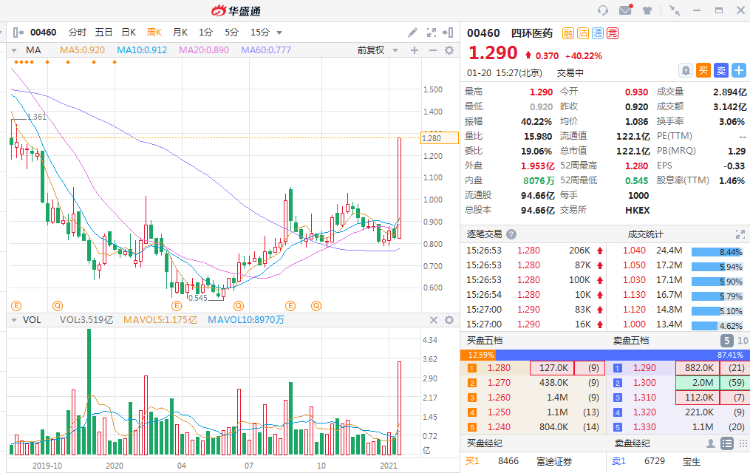Click the blue 卖 sell button
Screen dimensions: 750x473
tap(721, 71)
